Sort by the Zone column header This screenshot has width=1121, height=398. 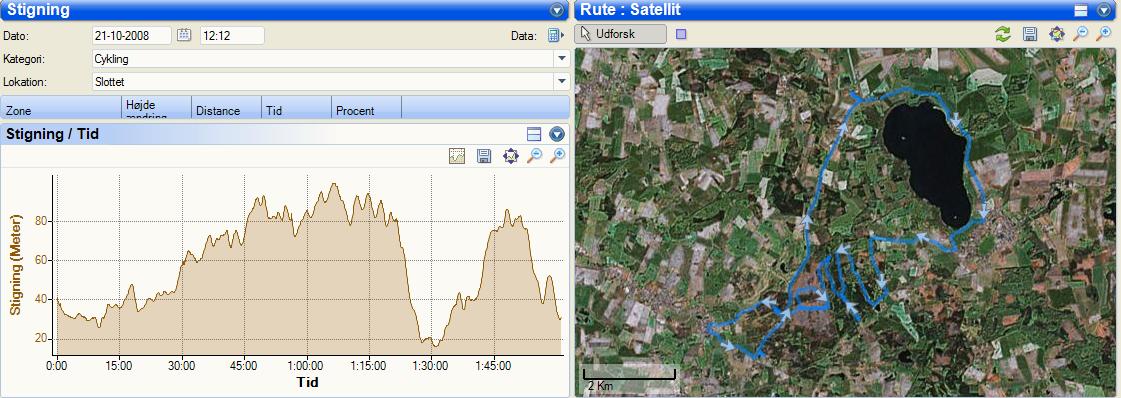61,108
